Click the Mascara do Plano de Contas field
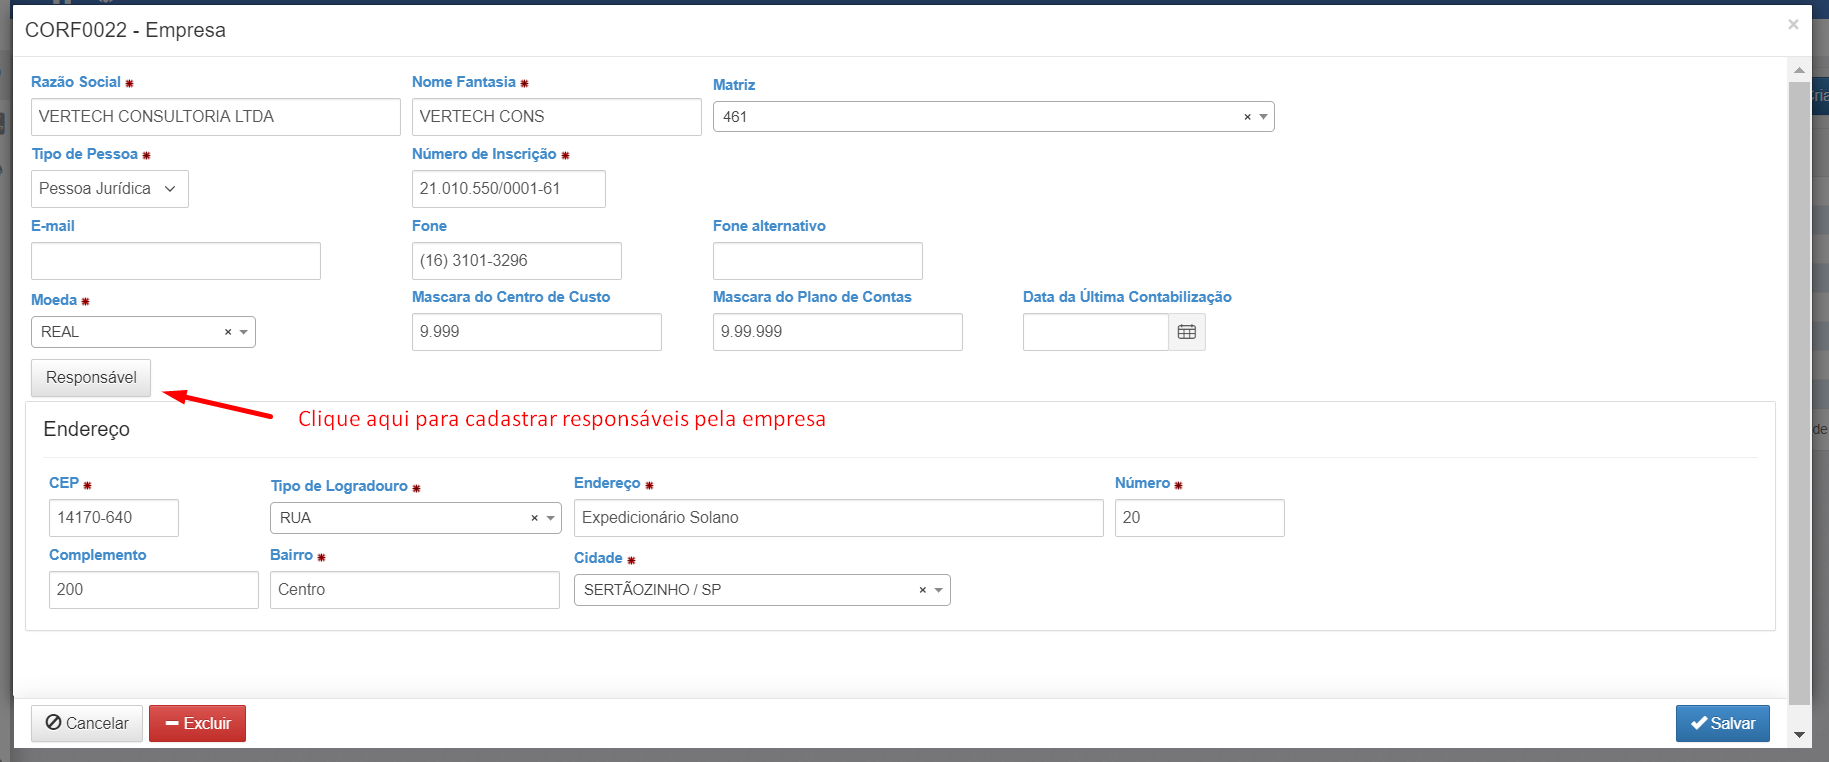 (x=838, y=332)
